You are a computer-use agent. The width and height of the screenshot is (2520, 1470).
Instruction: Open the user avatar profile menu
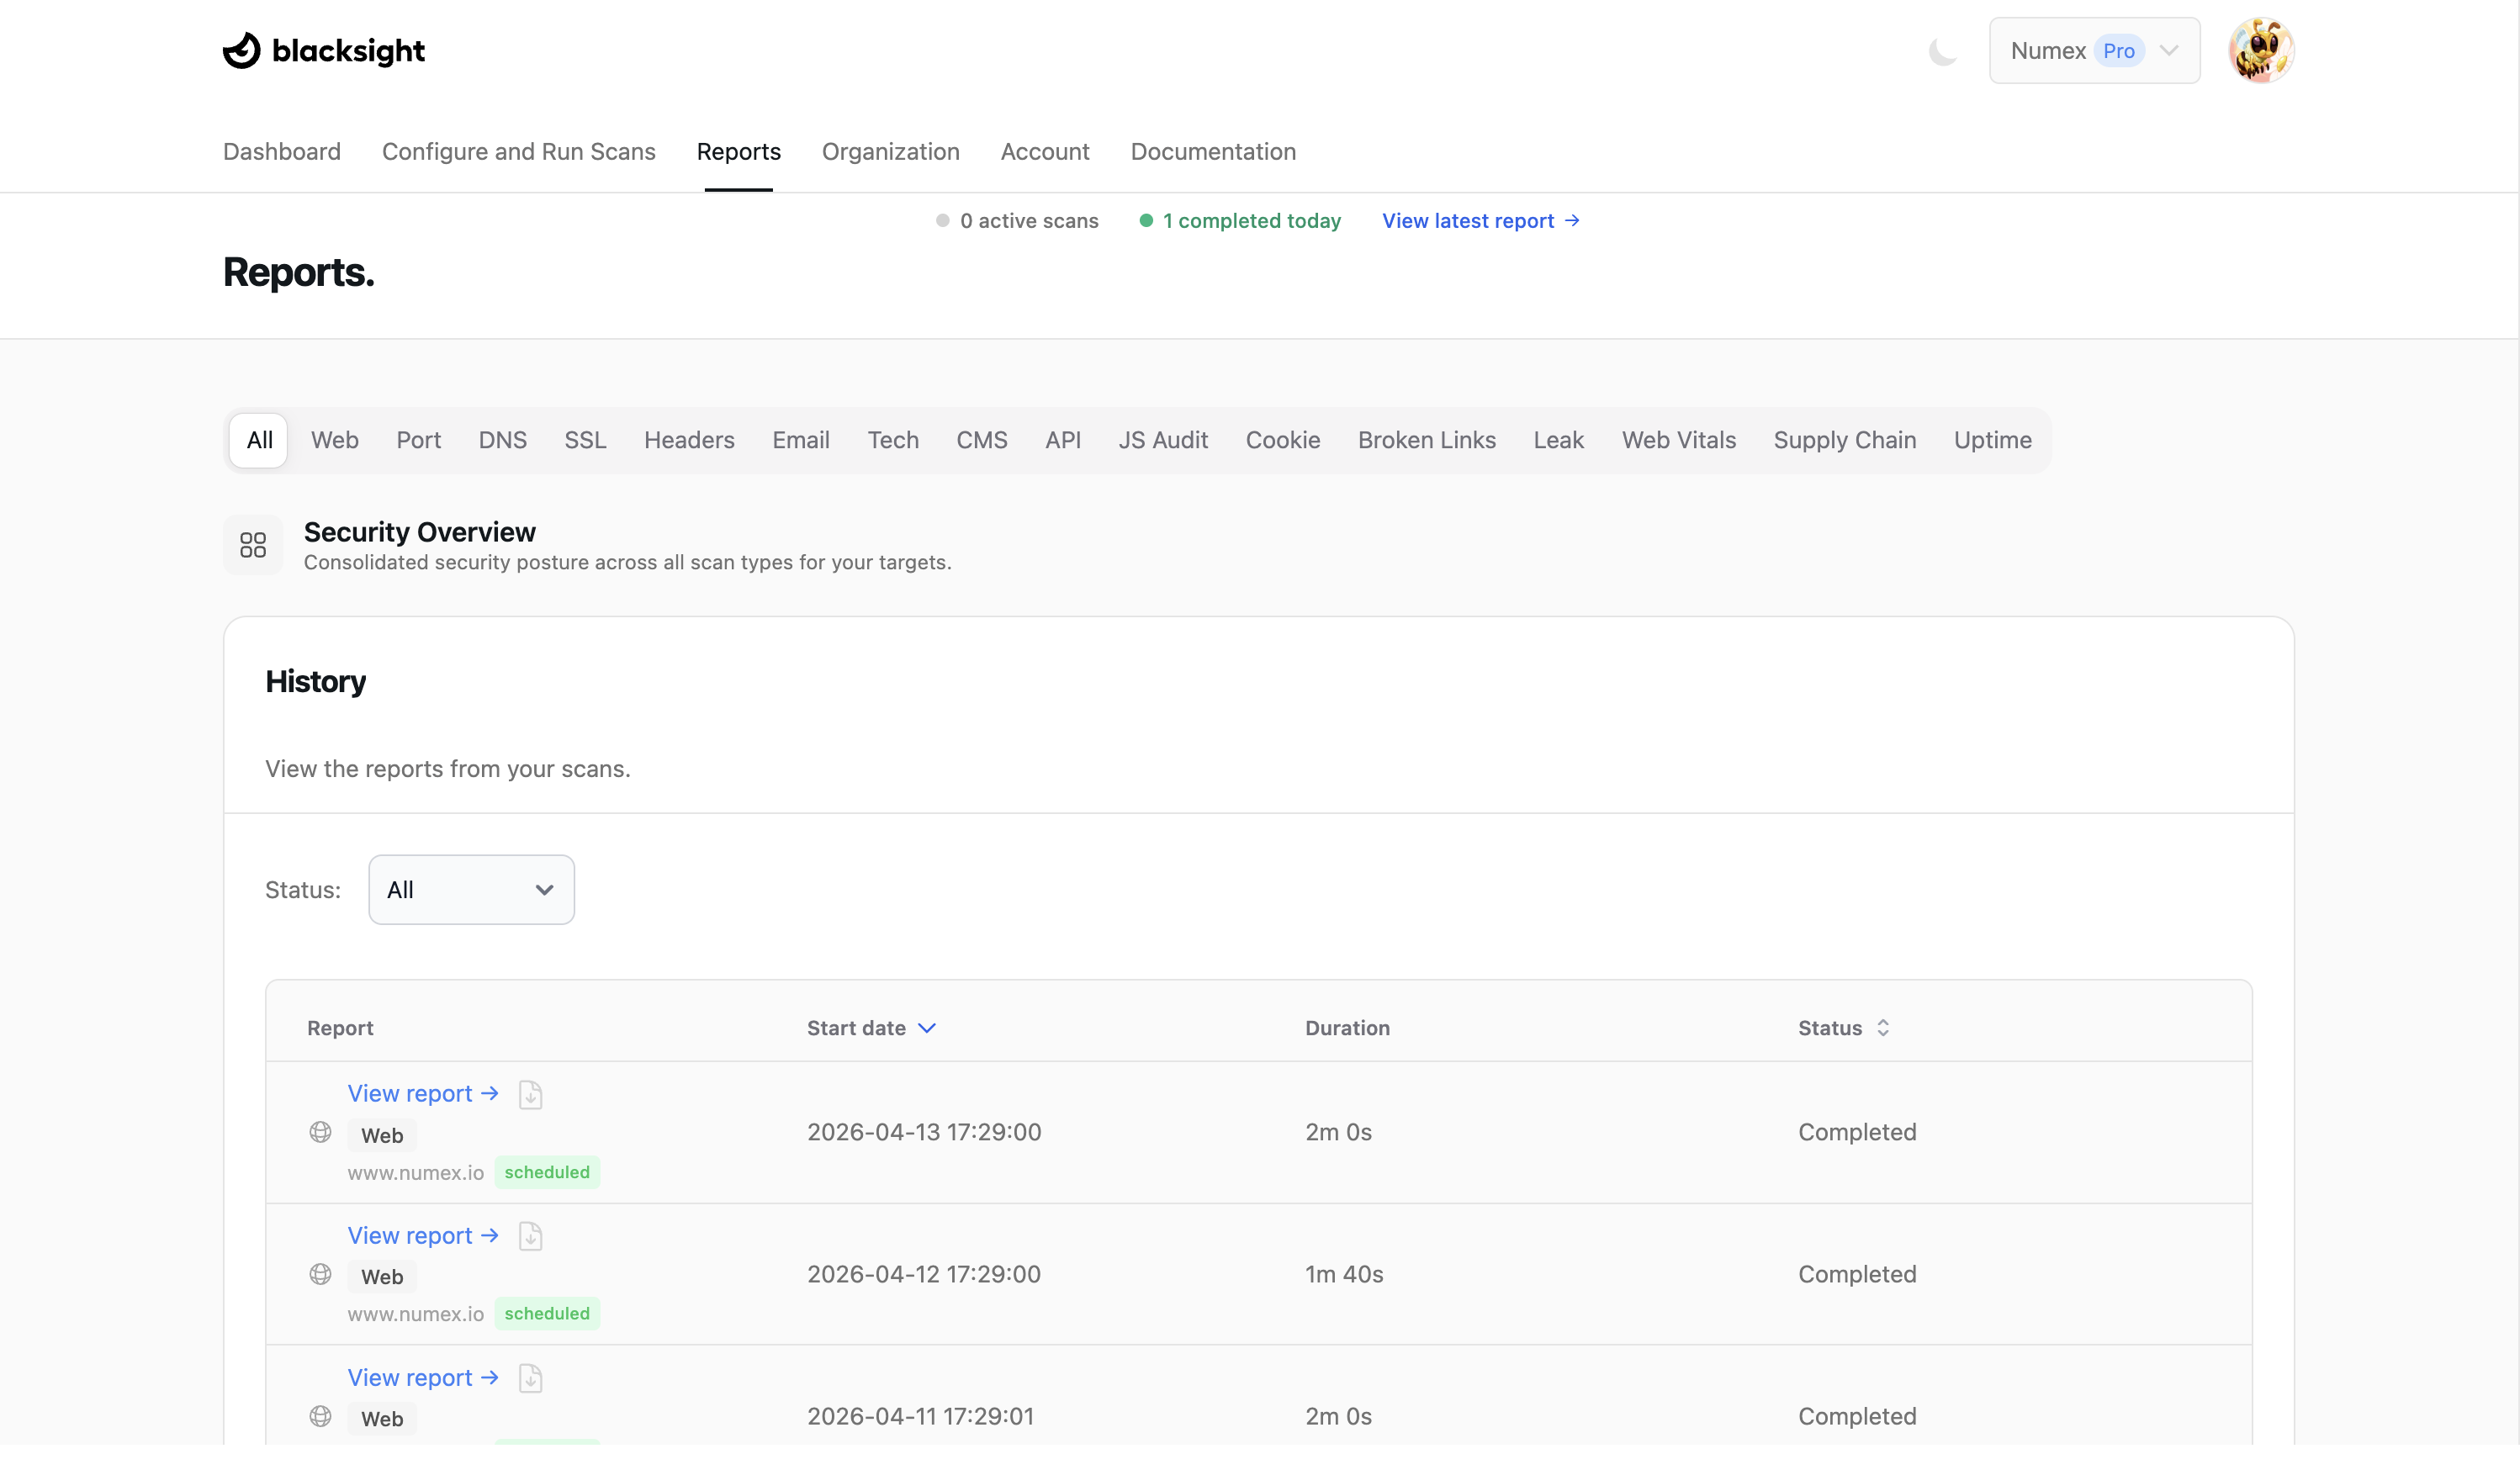coord(2260,51)
